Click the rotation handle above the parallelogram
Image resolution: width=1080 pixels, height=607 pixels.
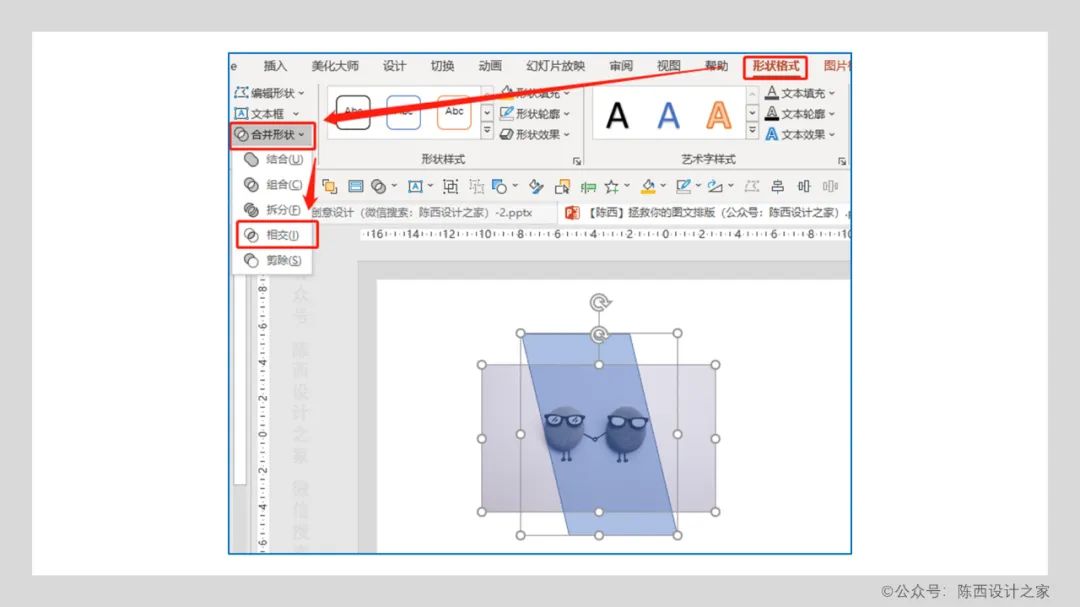point(599,302)
